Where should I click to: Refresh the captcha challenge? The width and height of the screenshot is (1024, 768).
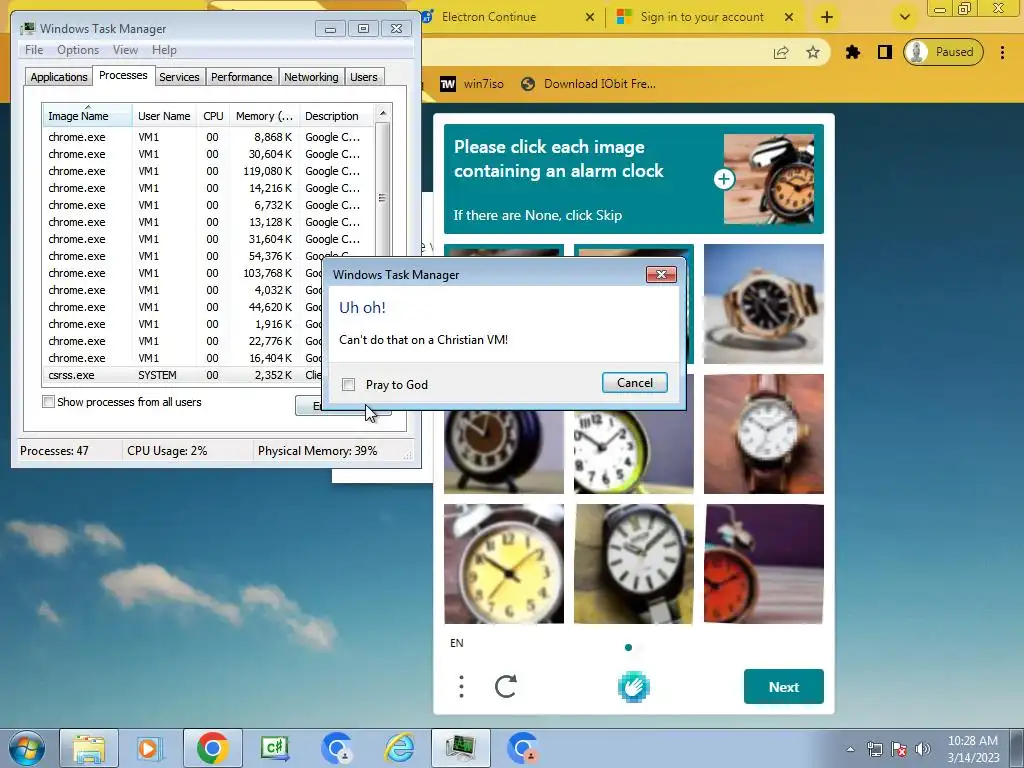(x=505, y=686)
